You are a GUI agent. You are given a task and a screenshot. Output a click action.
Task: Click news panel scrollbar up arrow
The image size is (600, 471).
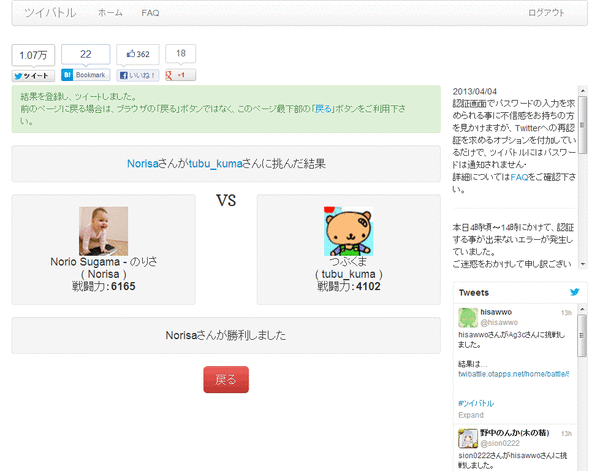(582, 91)
